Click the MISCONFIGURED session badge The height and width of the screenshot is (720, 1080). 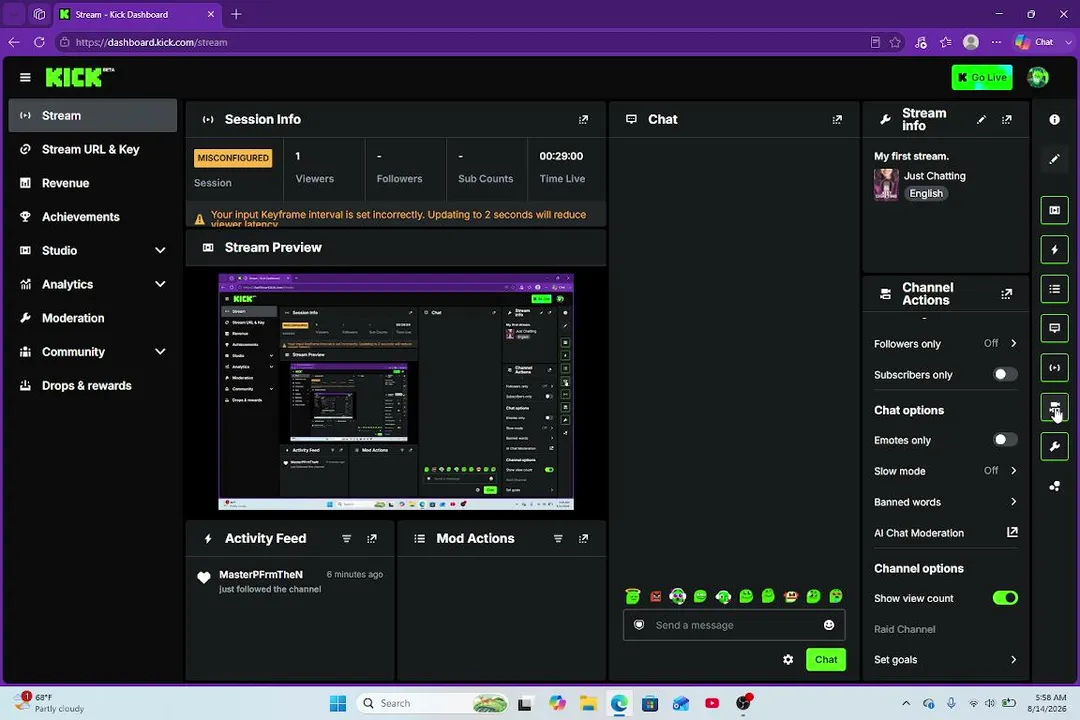click(233, 158)
